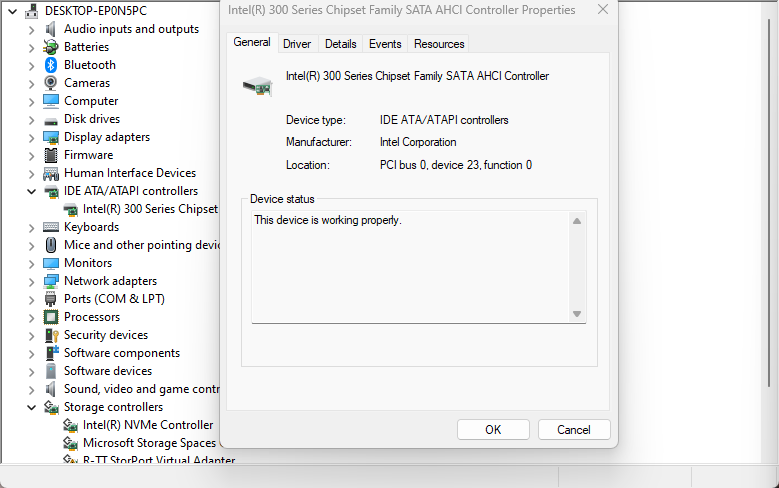Viewport: 779px width, 488px height.
Task: Select the Cameras tree item label
Action: click(87, 83)
